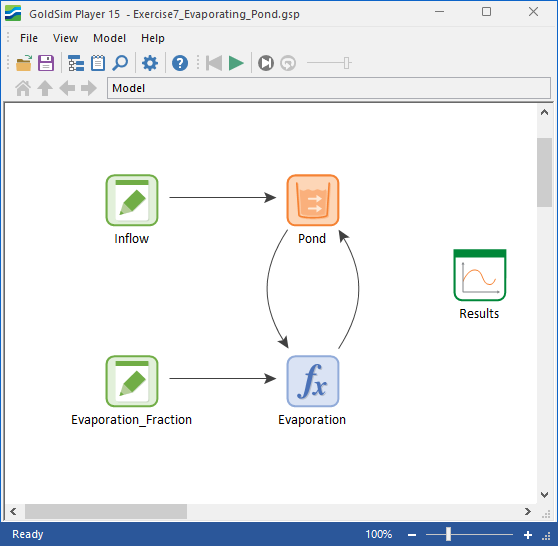The image size is (558, 546).
Task: Open a model file via folder icon
Action: click(24, 63)
